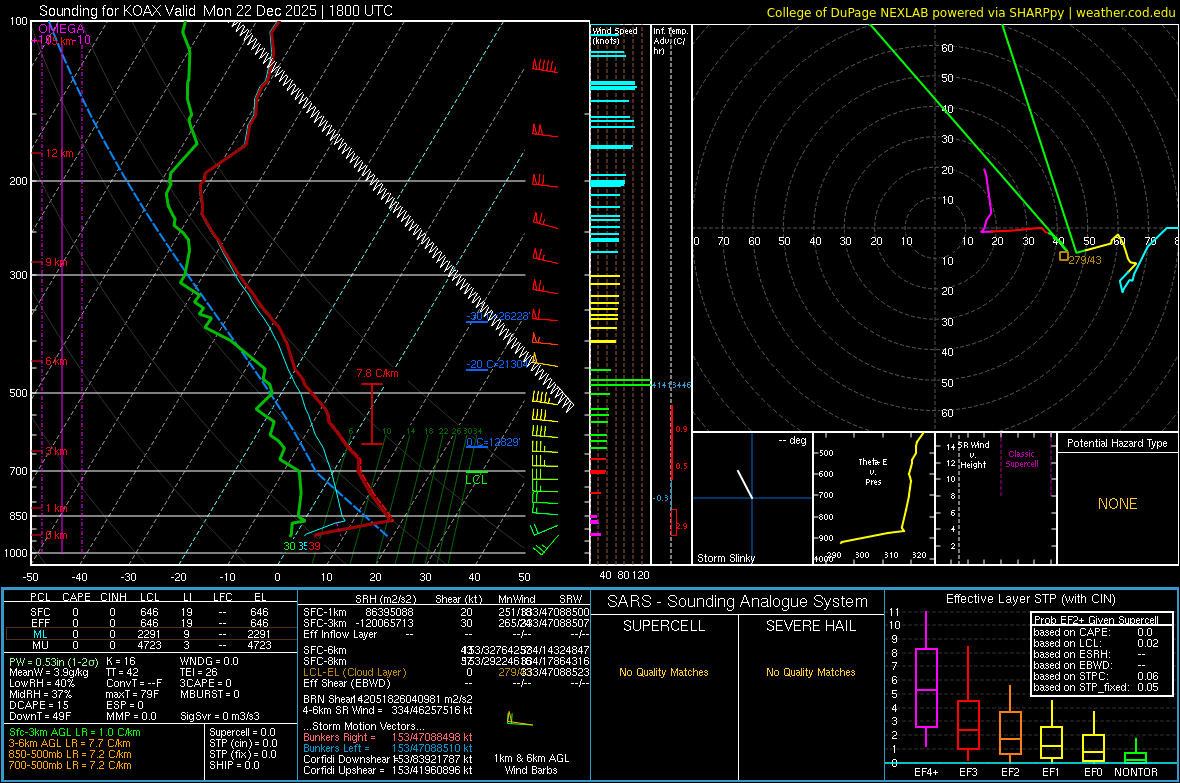Click the Prob EF2+ Given Supercell header

(x=1096, y=620)
